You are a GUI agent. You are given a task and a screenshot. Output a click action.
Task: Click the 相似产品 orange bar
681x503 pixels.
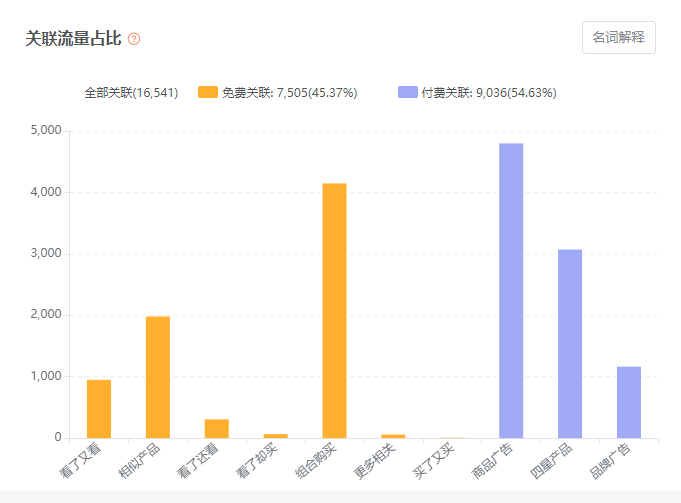click(158, 377)
